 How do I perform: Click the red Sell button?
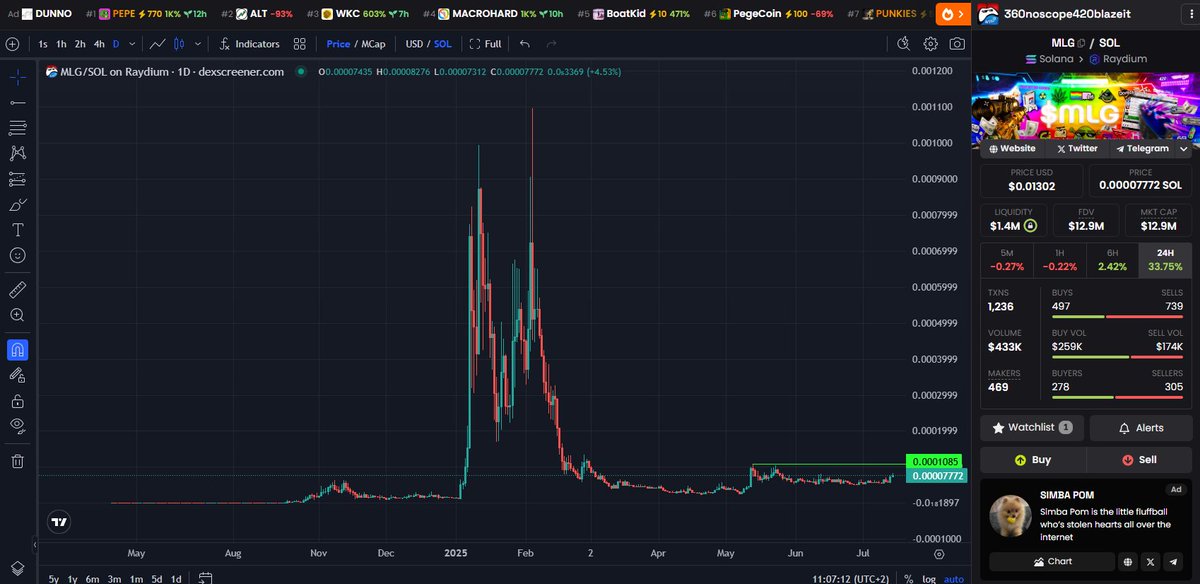point(1141,460)
